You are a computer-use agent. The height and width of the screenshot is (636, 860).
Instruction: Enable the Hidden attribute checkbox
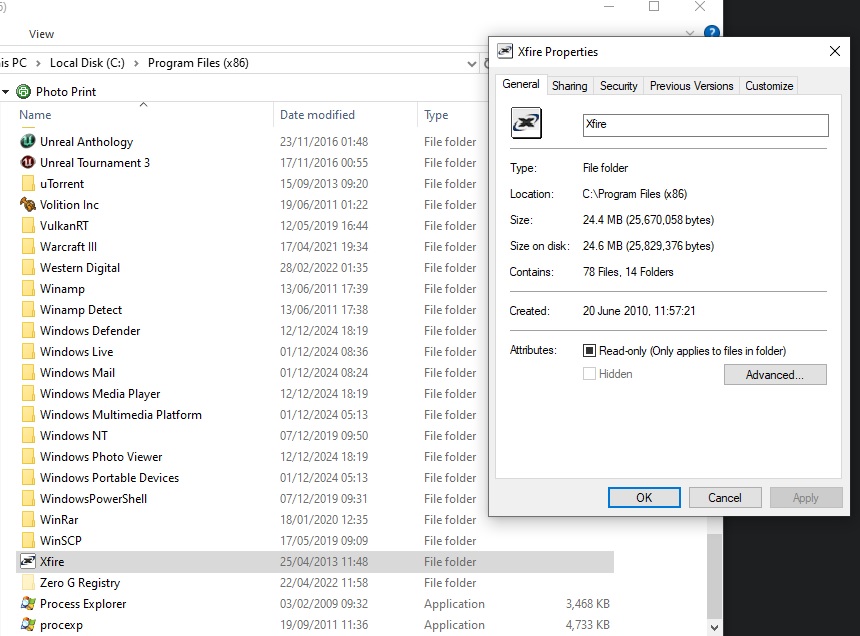[x=589, y=374]
